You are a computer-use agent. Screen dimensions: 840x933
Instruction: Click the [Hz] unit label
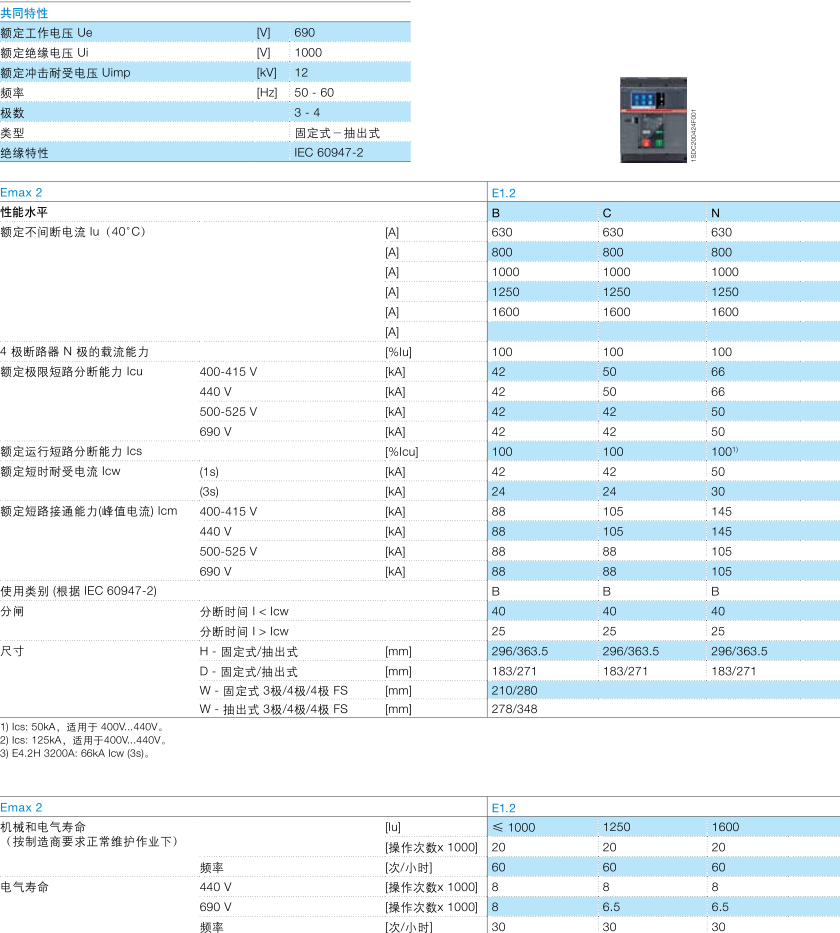pos(267,93)
